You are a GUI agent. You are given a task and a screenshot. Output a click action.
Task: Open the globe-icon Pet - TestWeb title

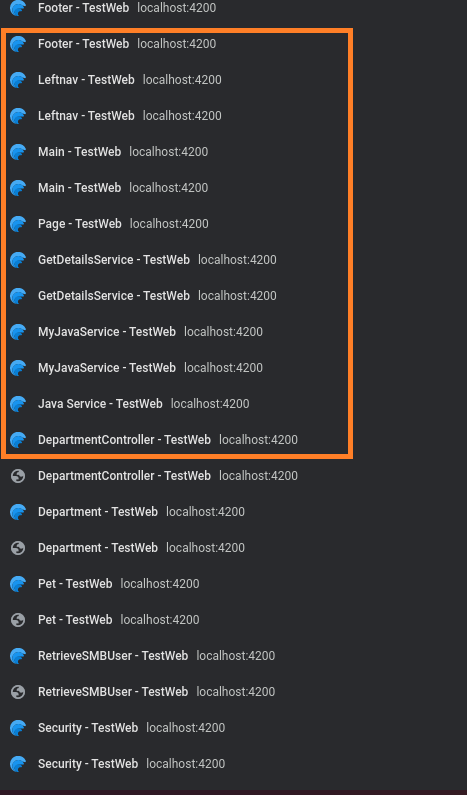(75, 620)
